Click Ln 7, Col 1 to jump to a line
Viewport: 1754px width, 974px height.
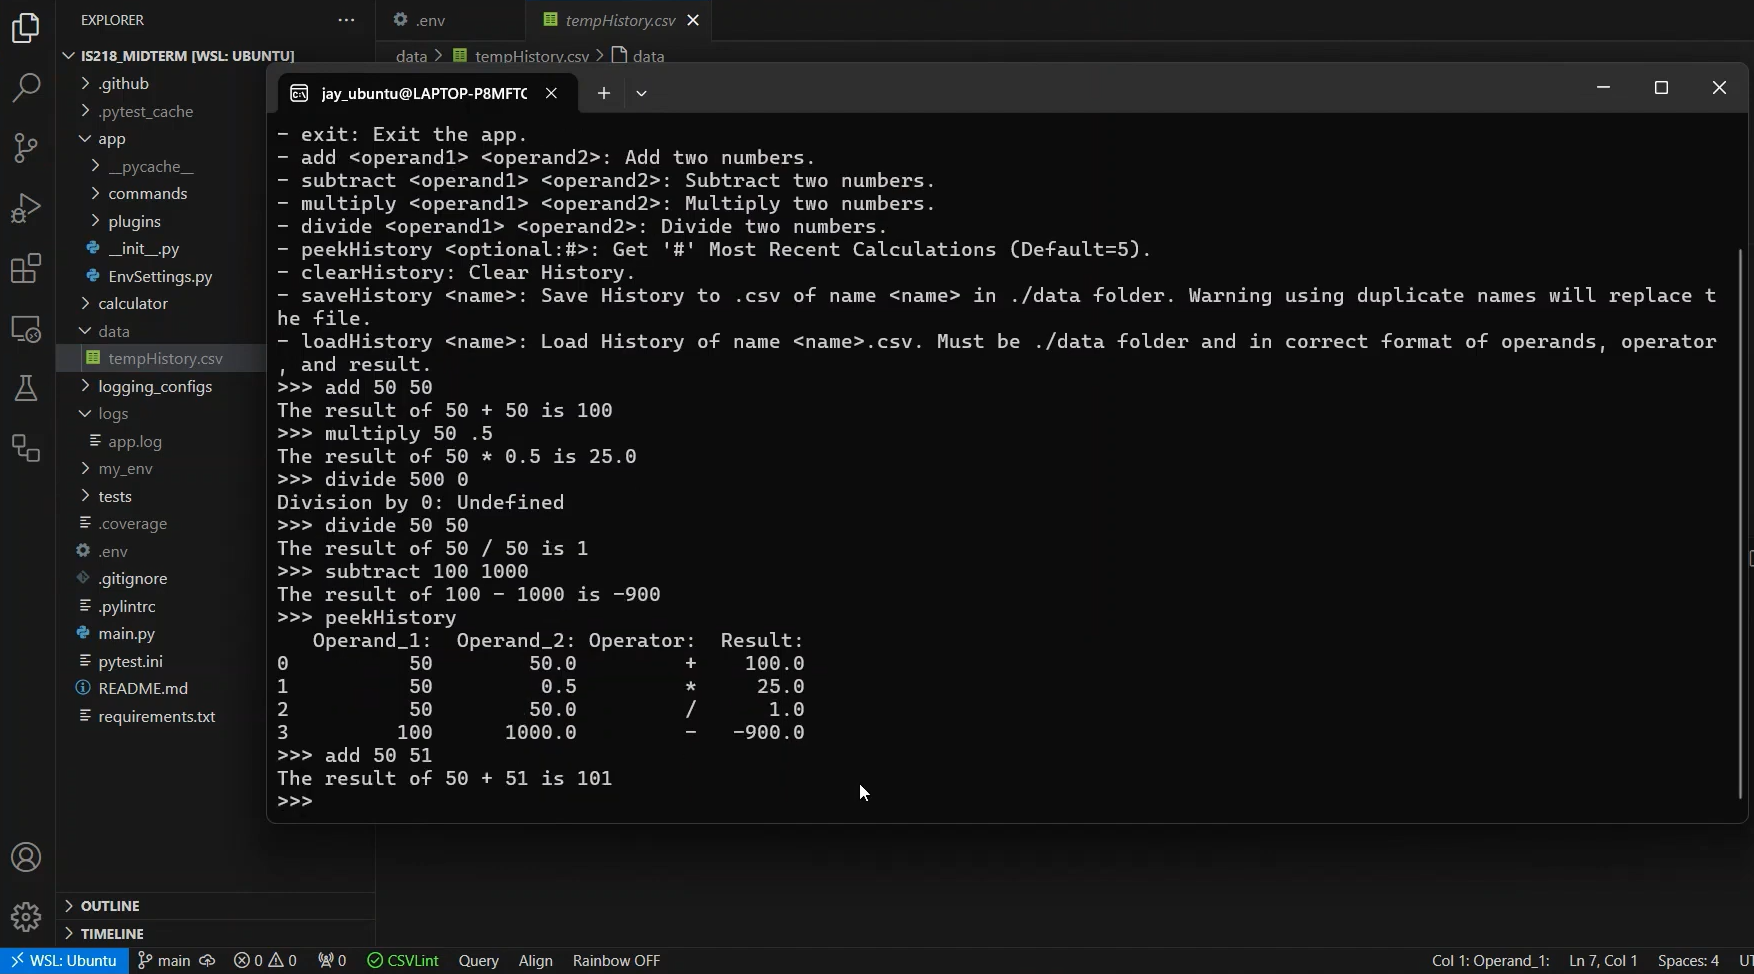click(1603, 960)
